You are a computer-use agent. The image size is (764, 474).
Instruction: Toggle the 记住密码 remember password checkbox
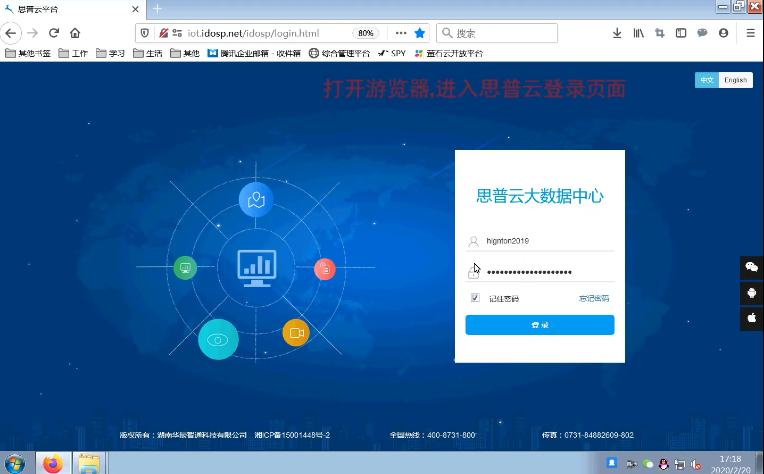pyautogui.click(x=475, y=298)
